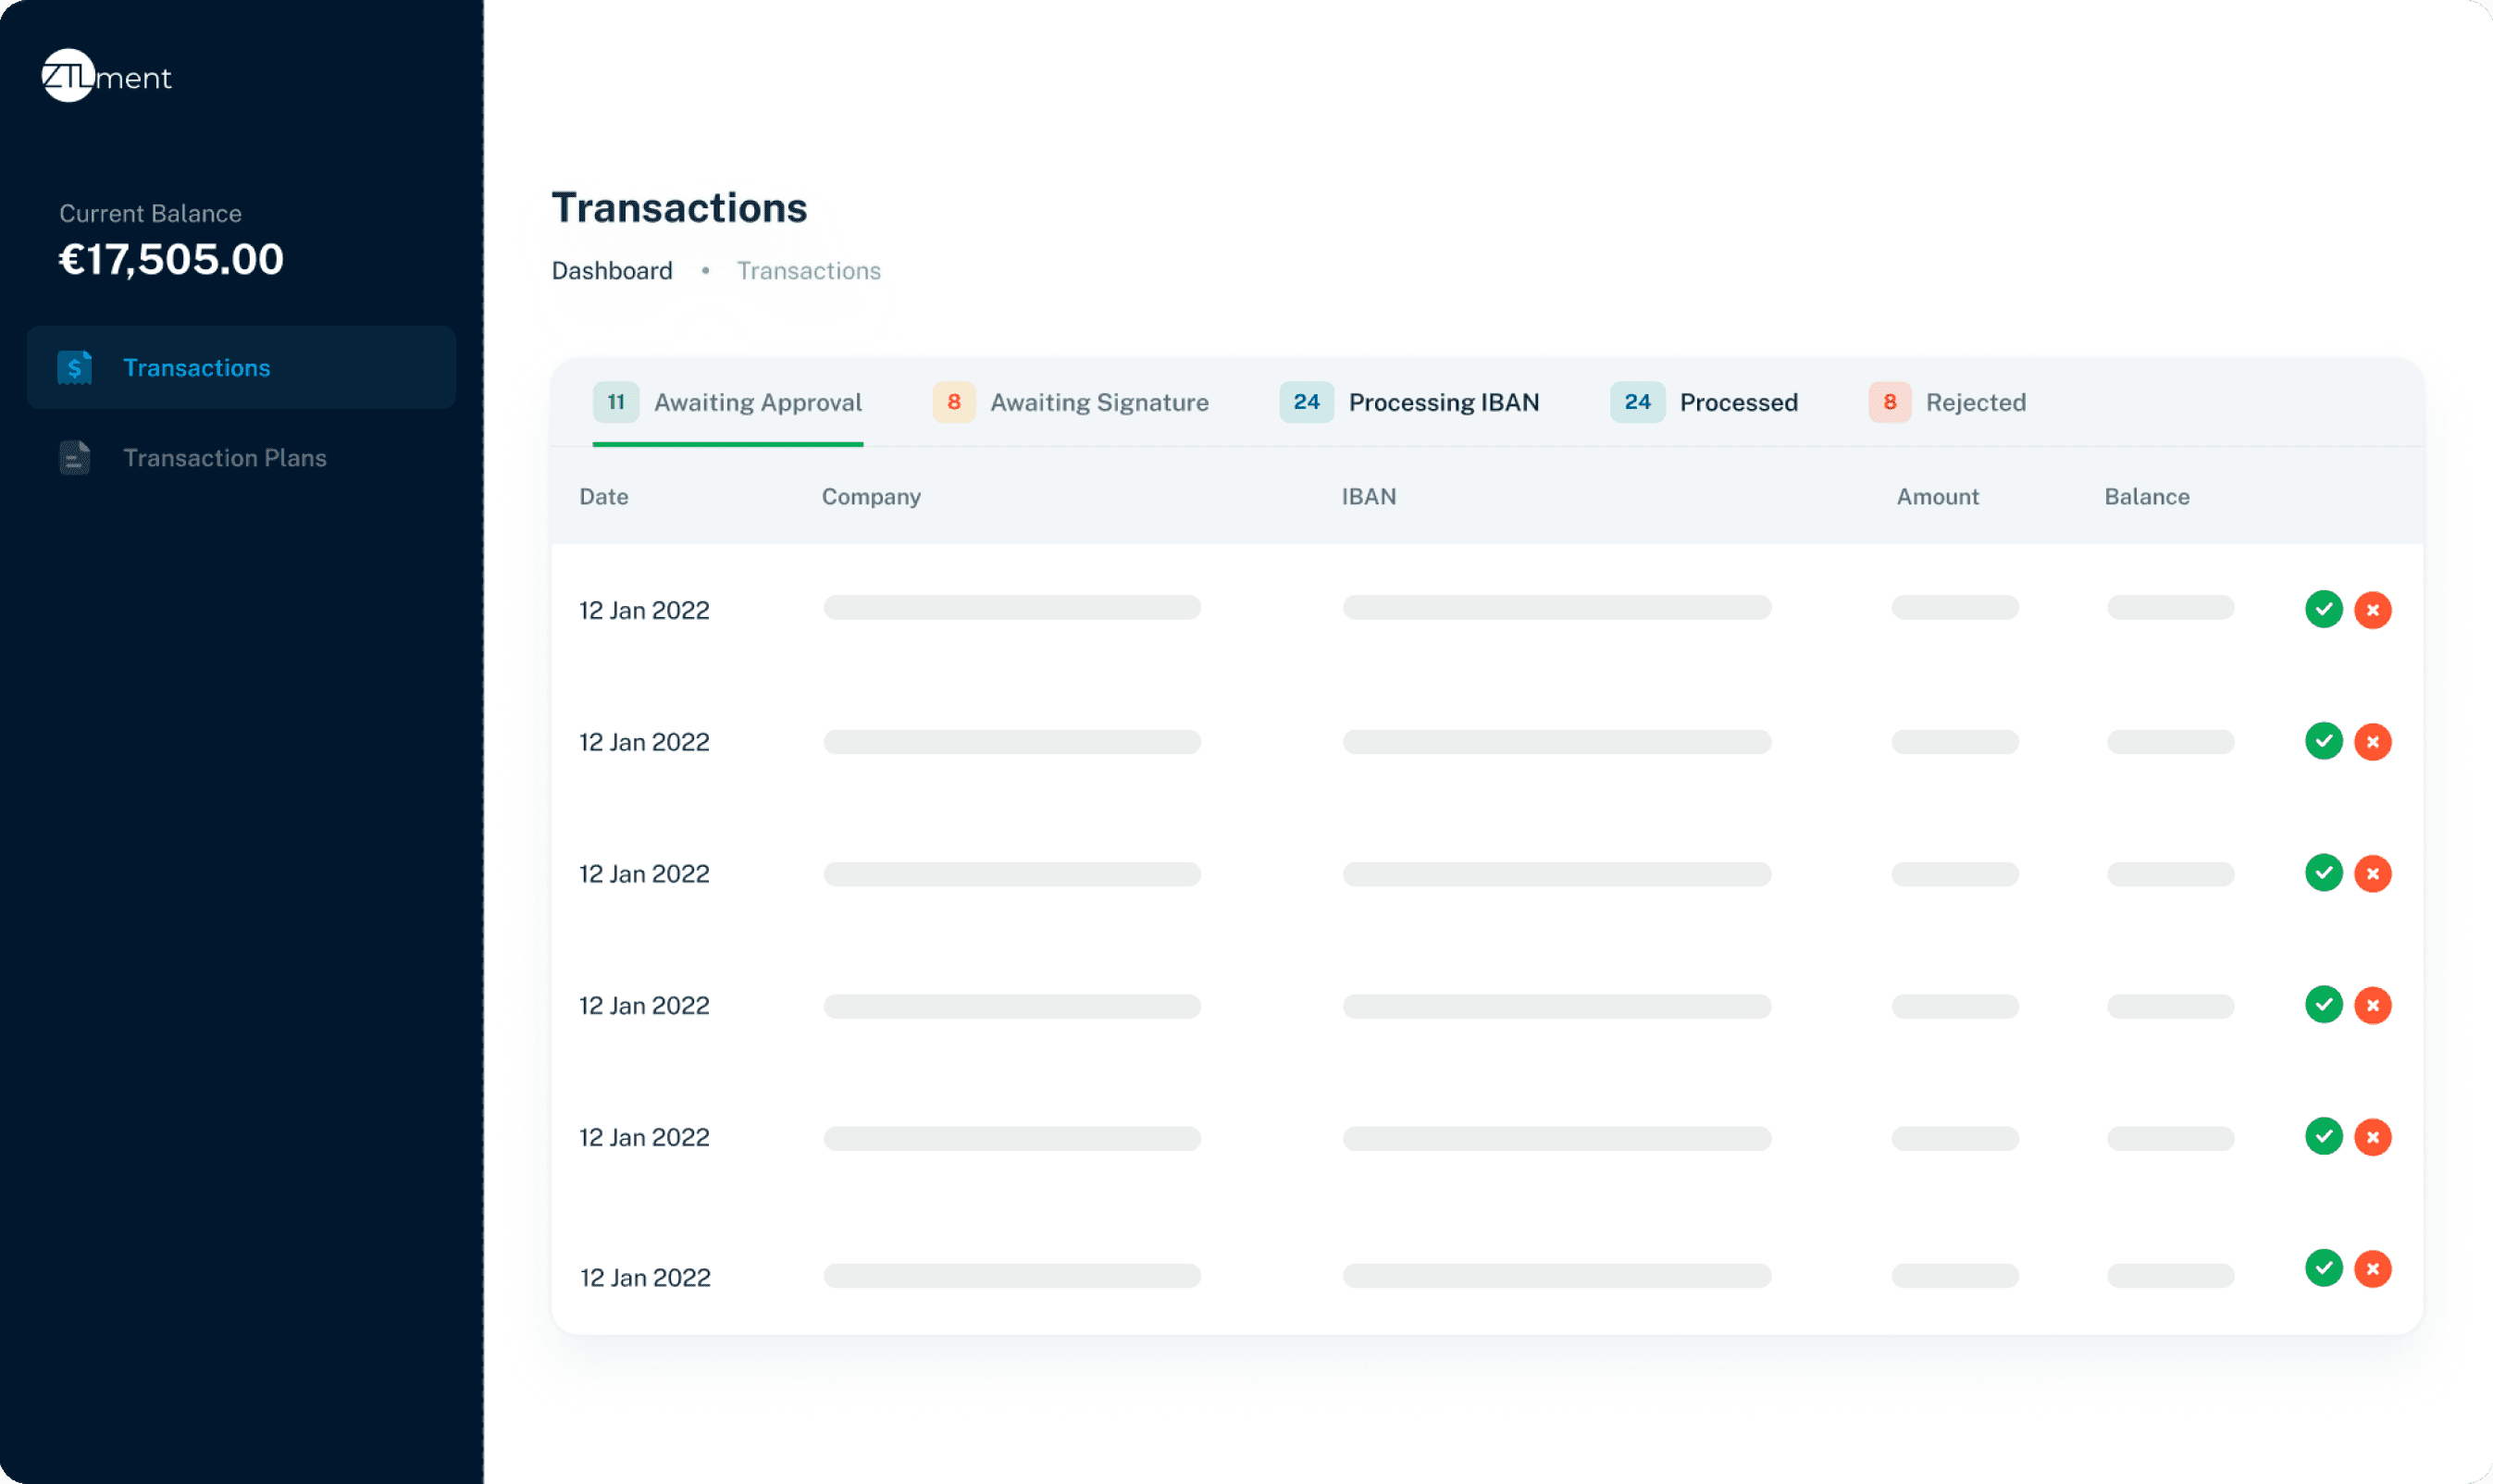This screenshot has height=1484, width=2493.
Task: Open the Processing IBAN tab
Action: pyautogui.click(x=1410, y=402)
